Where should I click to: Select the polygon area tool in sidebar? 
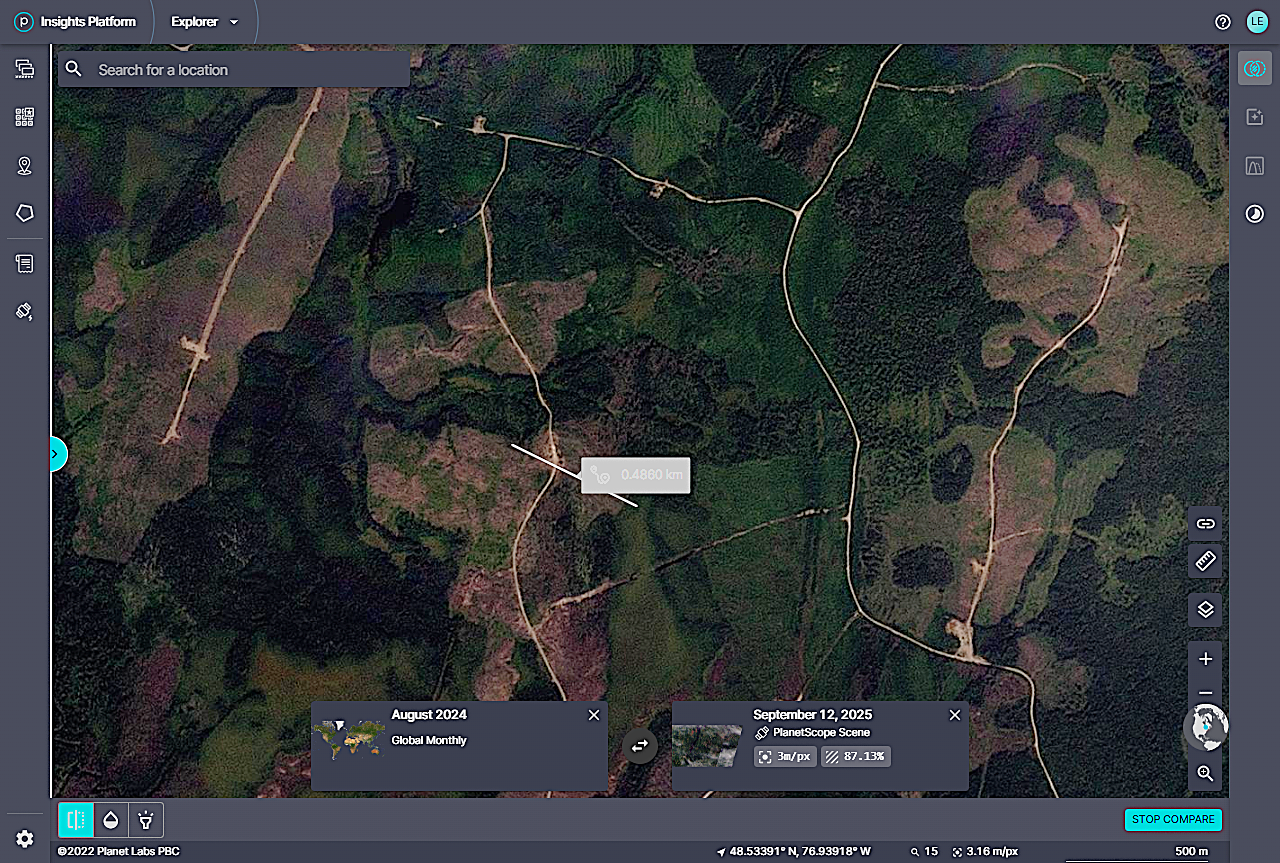(25, 213)
